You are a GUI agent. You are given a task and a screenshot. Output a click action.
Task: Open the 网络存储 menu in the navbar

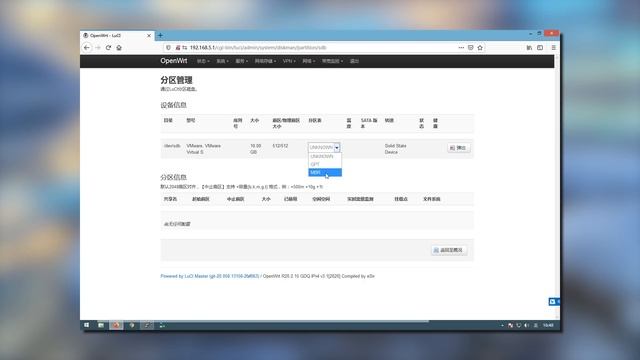265,61
